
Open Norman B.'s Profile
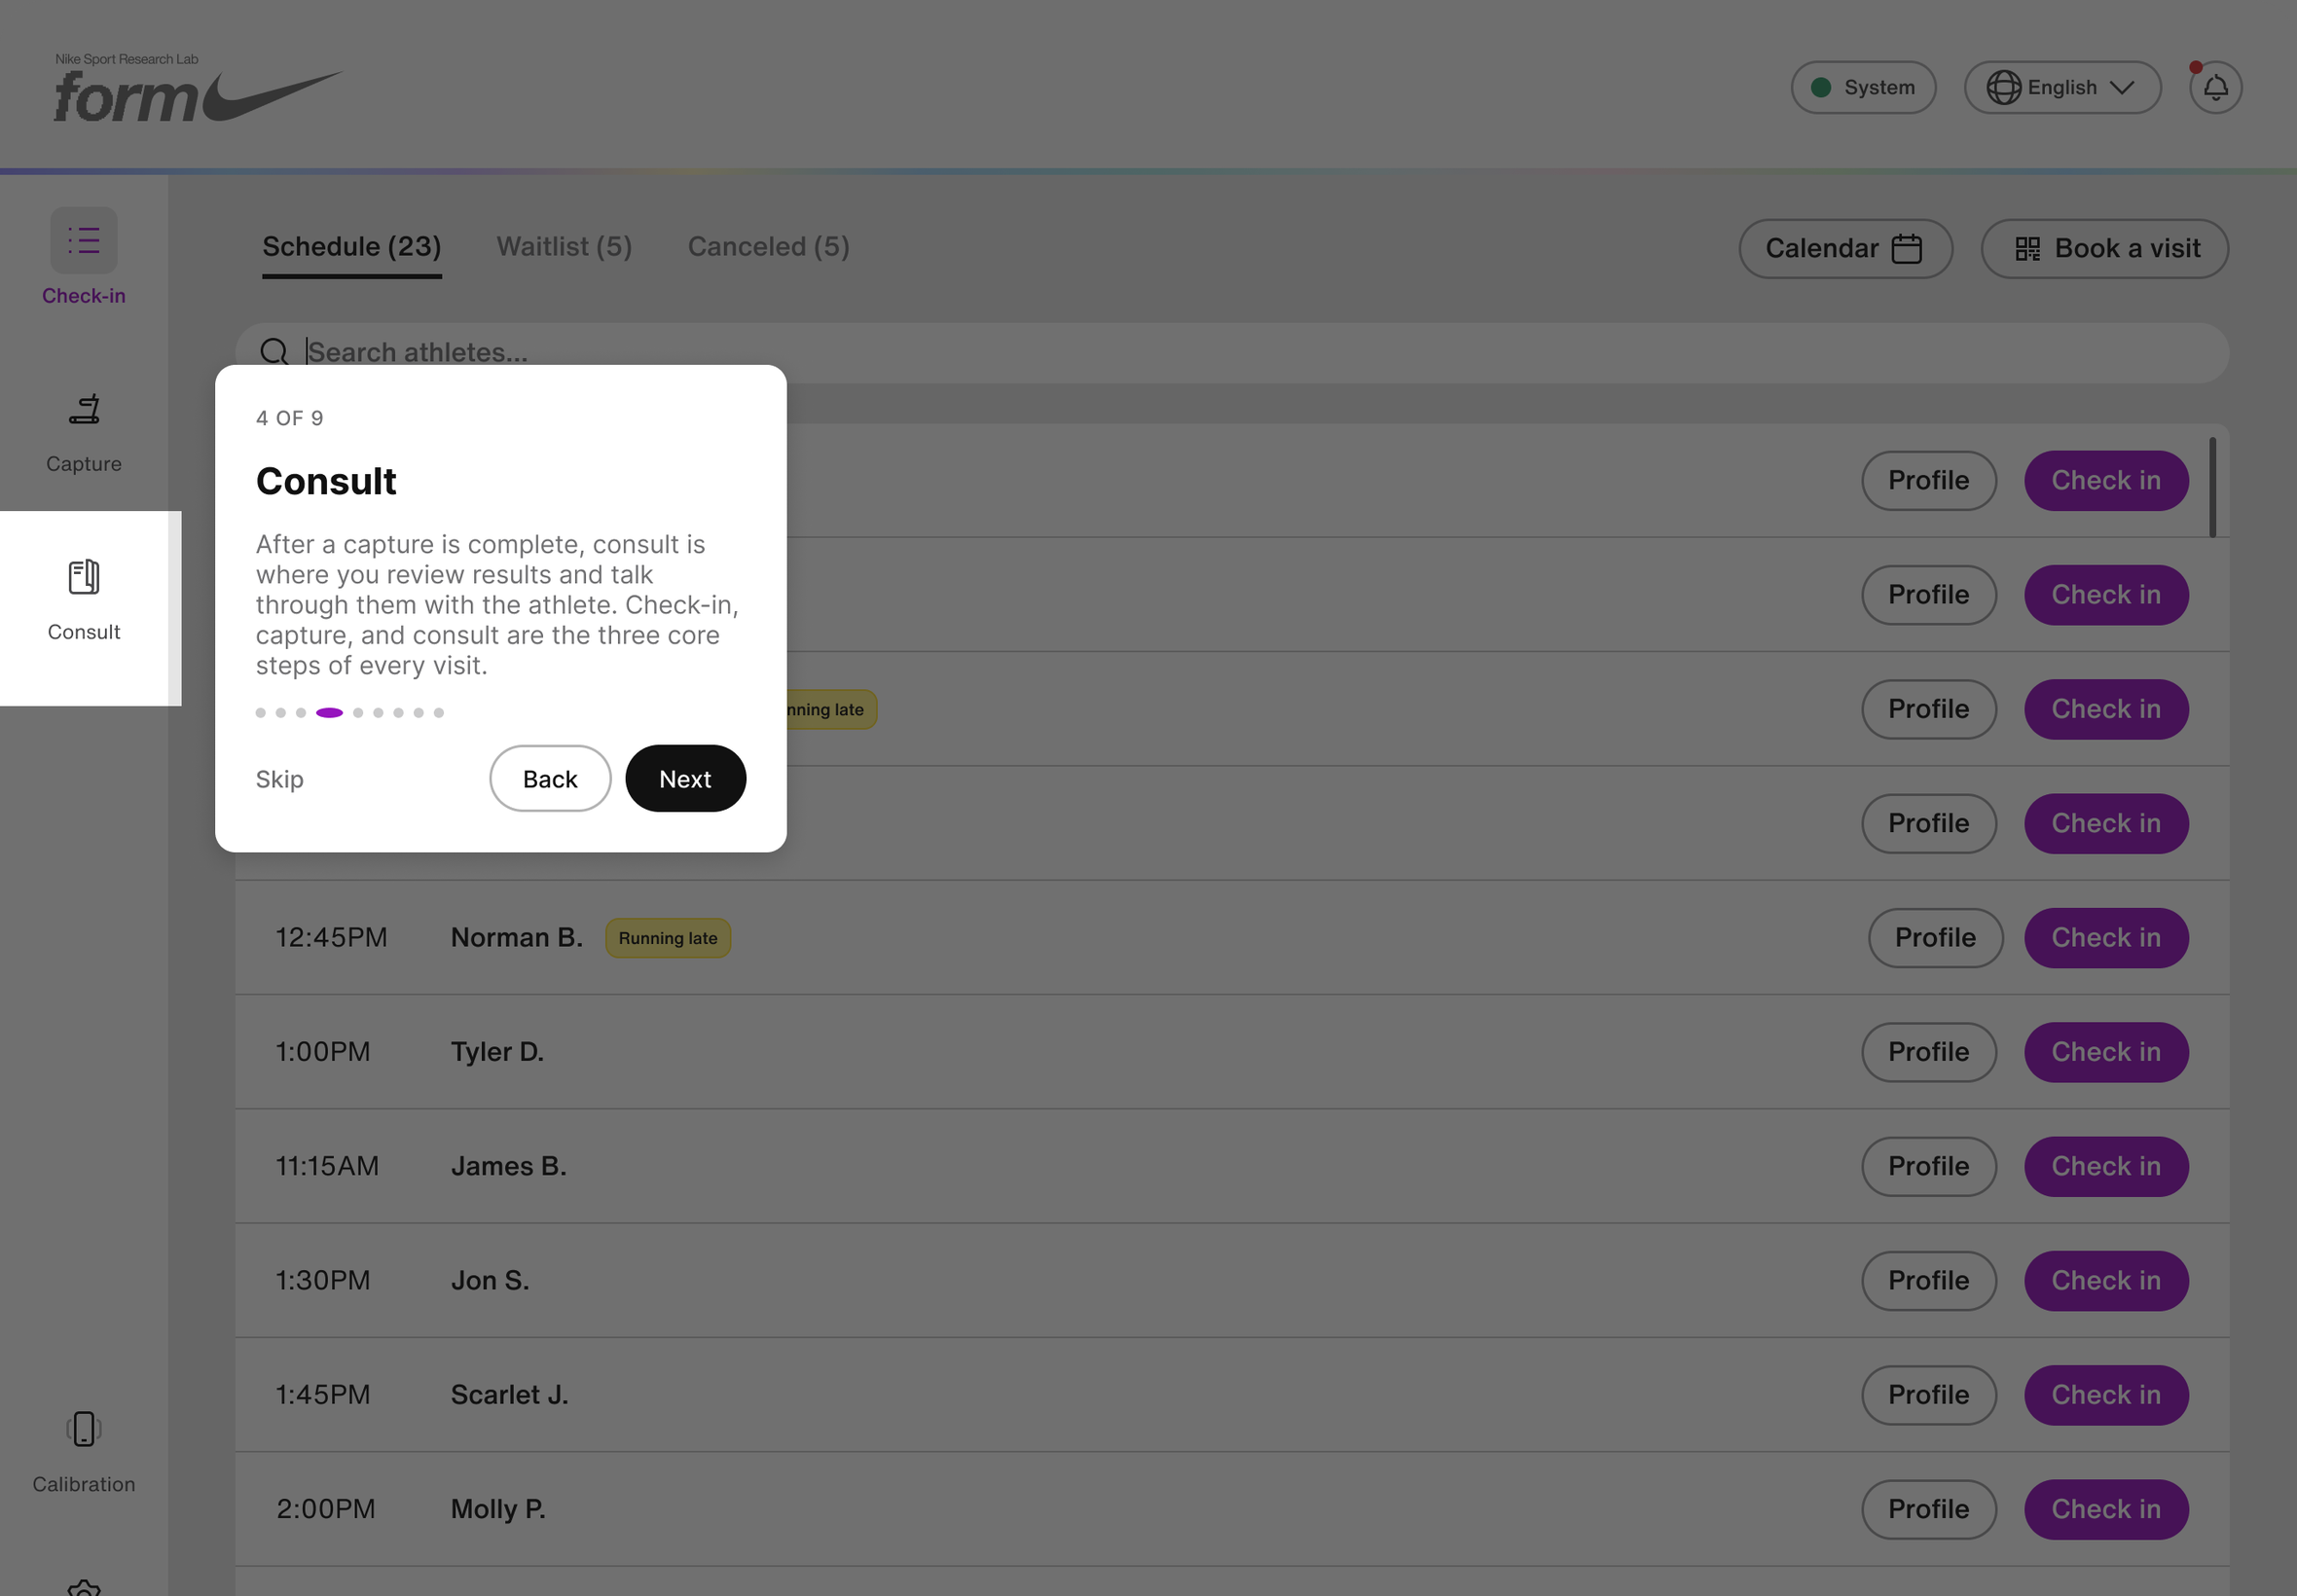(x=1935, y=938)
